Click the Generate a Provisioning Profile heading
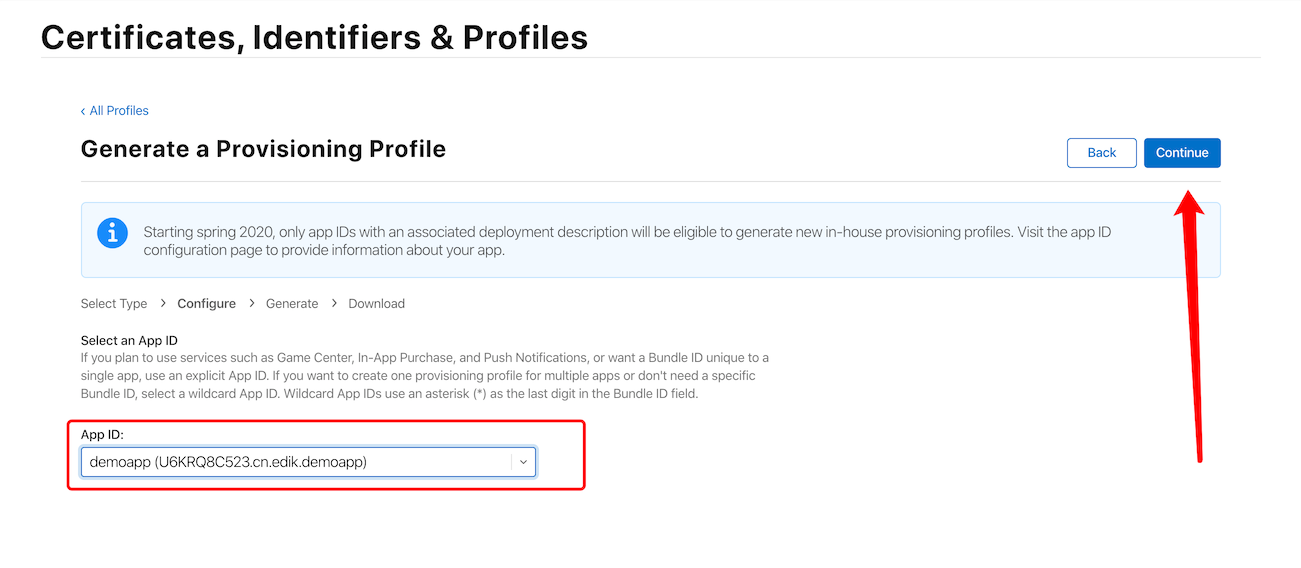Screen dimensions: 1301x568 (x=263, y=149)
